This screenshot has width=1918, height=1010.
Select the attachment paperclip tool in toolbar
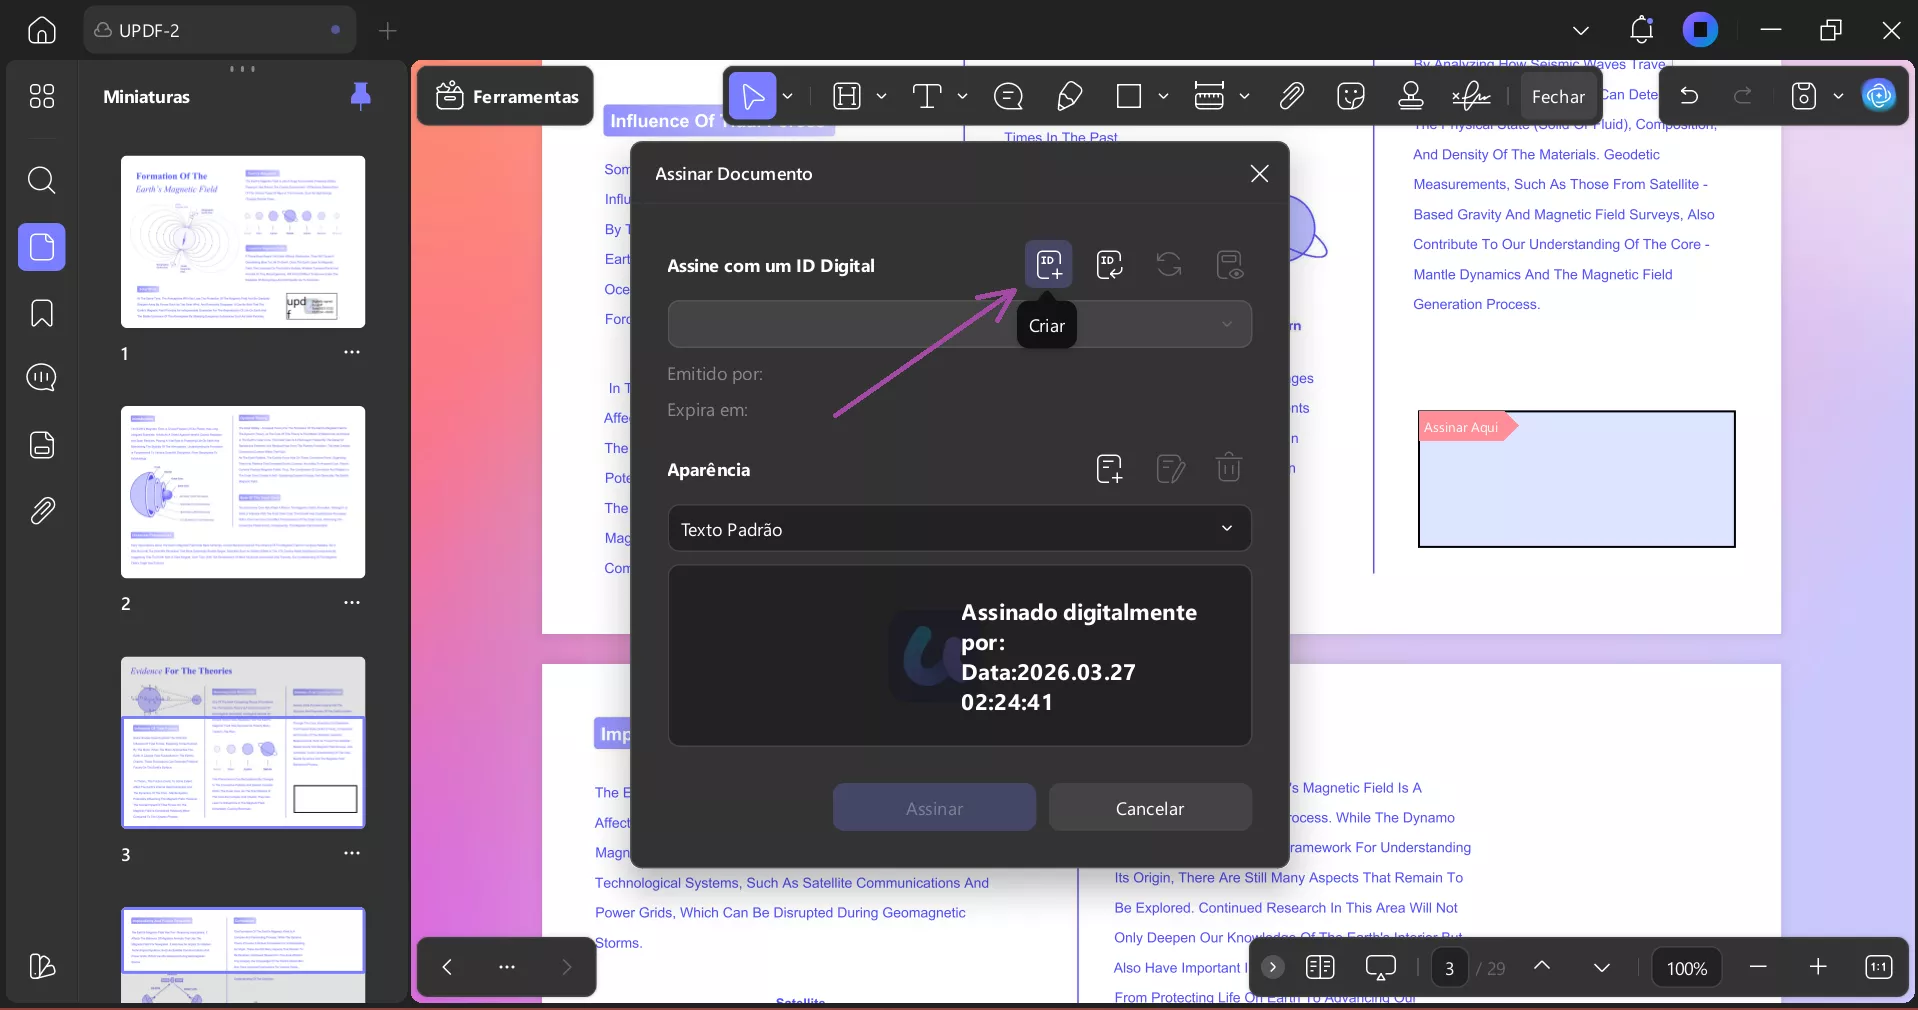1291,96
